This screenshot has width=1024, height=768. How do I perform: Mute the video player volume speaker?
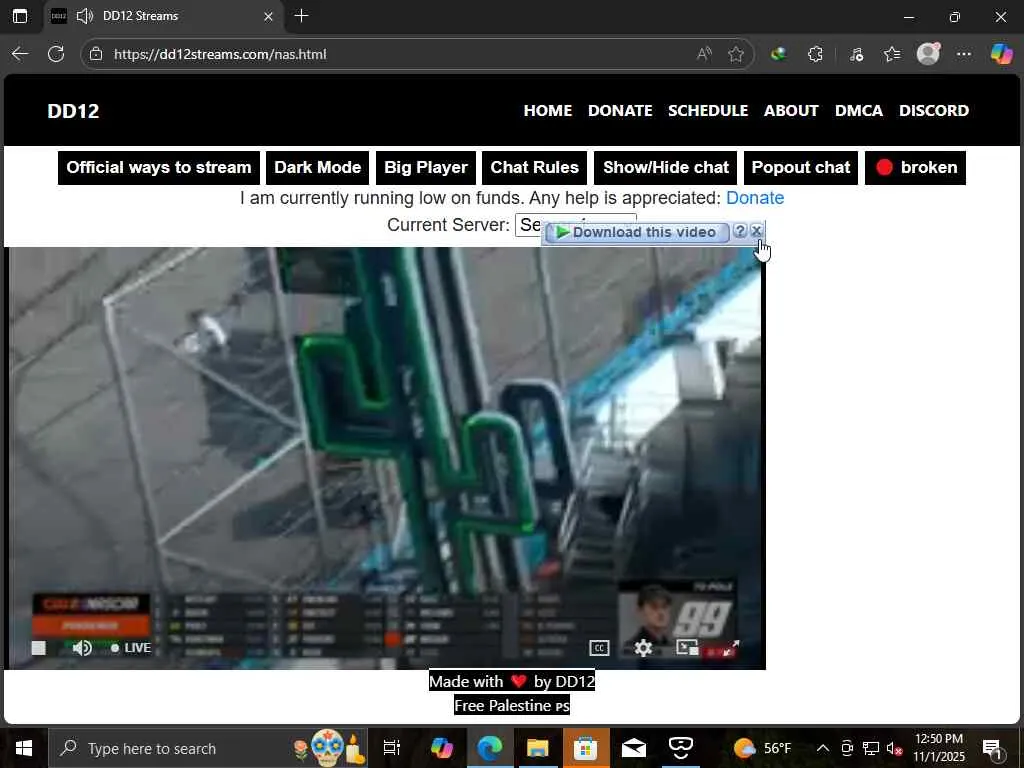(x=82, y=647)
